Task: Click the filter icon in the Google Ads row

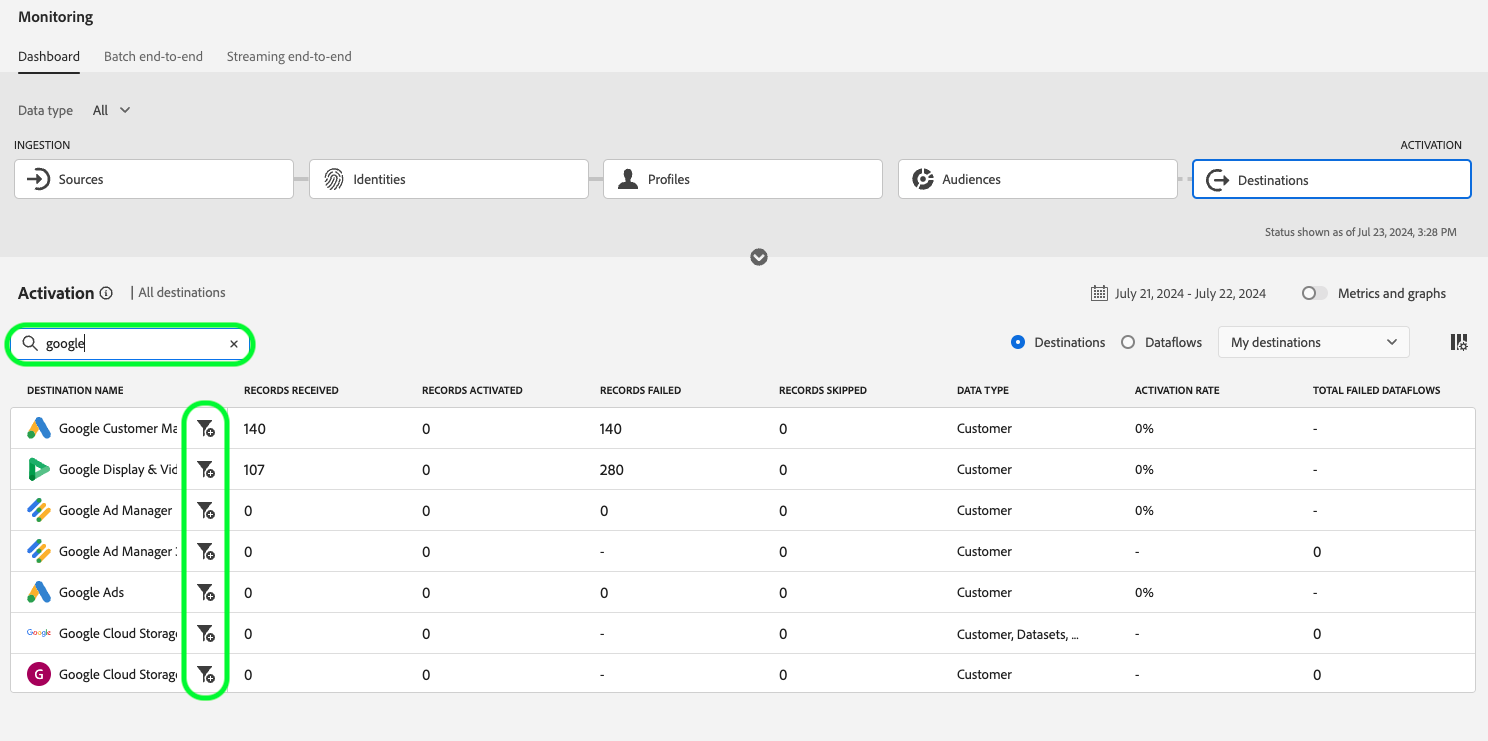Action: pyautogui.click(x=205, y=593)
